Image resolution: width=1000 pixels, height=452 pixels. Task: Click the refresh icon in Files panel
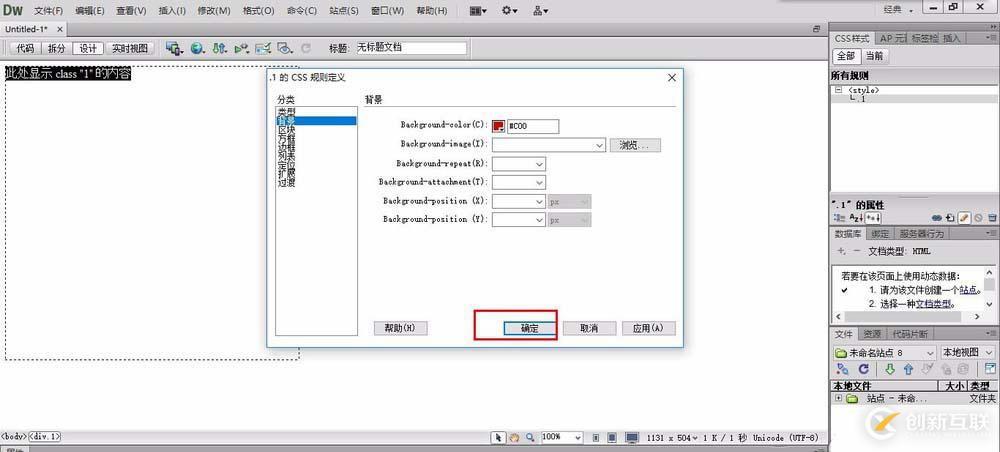(x=864, y=369)
